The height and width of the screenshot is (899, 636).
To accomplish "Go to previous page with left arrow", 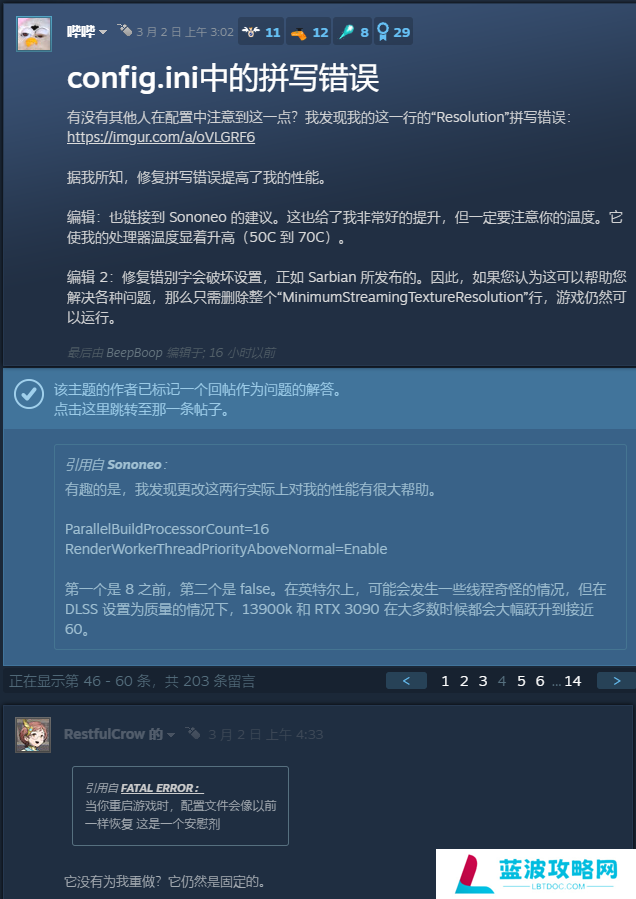I will click(x=406, y=681).
